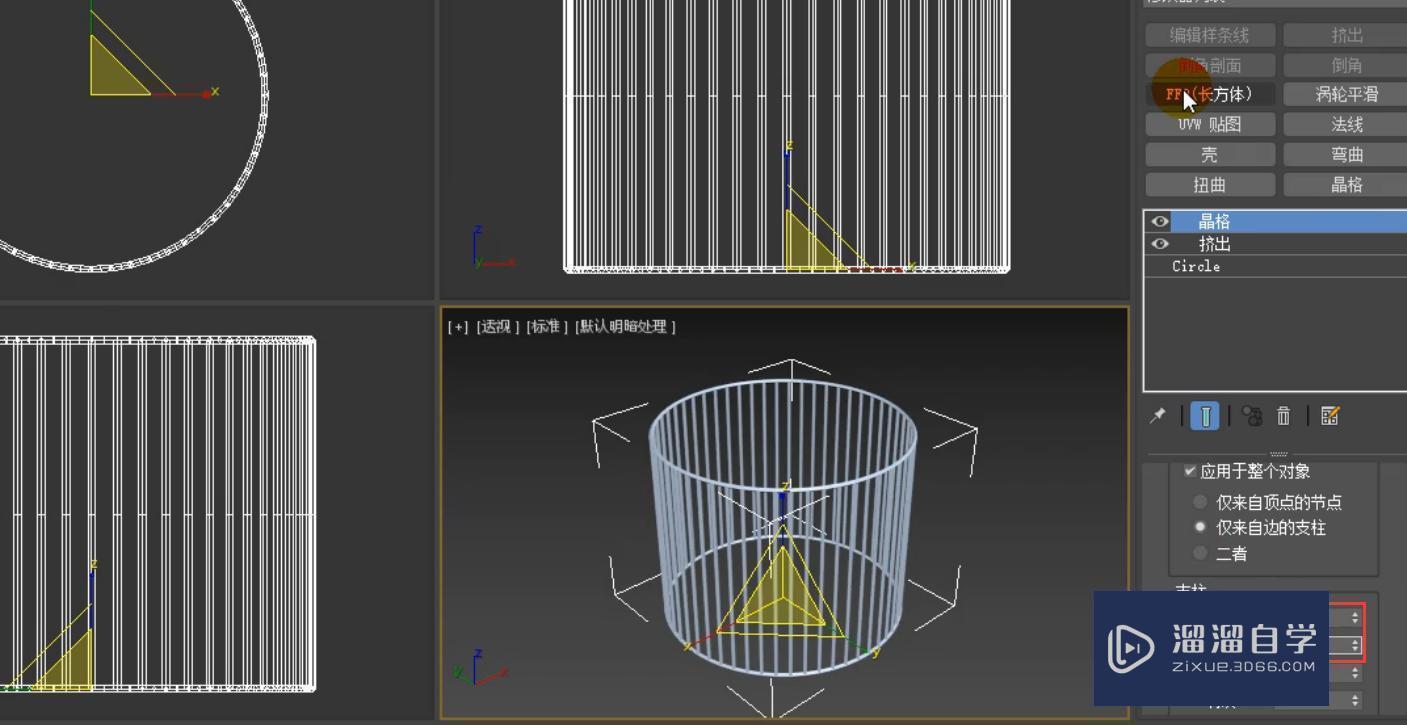Open the [默认明暗处理] shading menu
The height and width of the screenshot is (725, 1407).
625,326
